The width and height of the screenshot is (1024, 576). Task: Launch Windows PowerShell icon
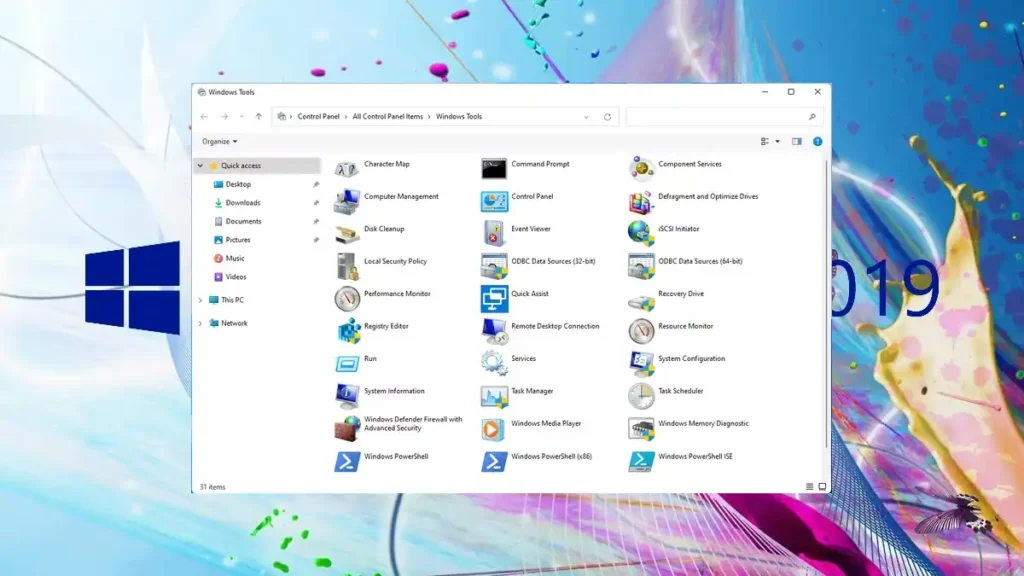pyautogui.click(x=347, y=461)
